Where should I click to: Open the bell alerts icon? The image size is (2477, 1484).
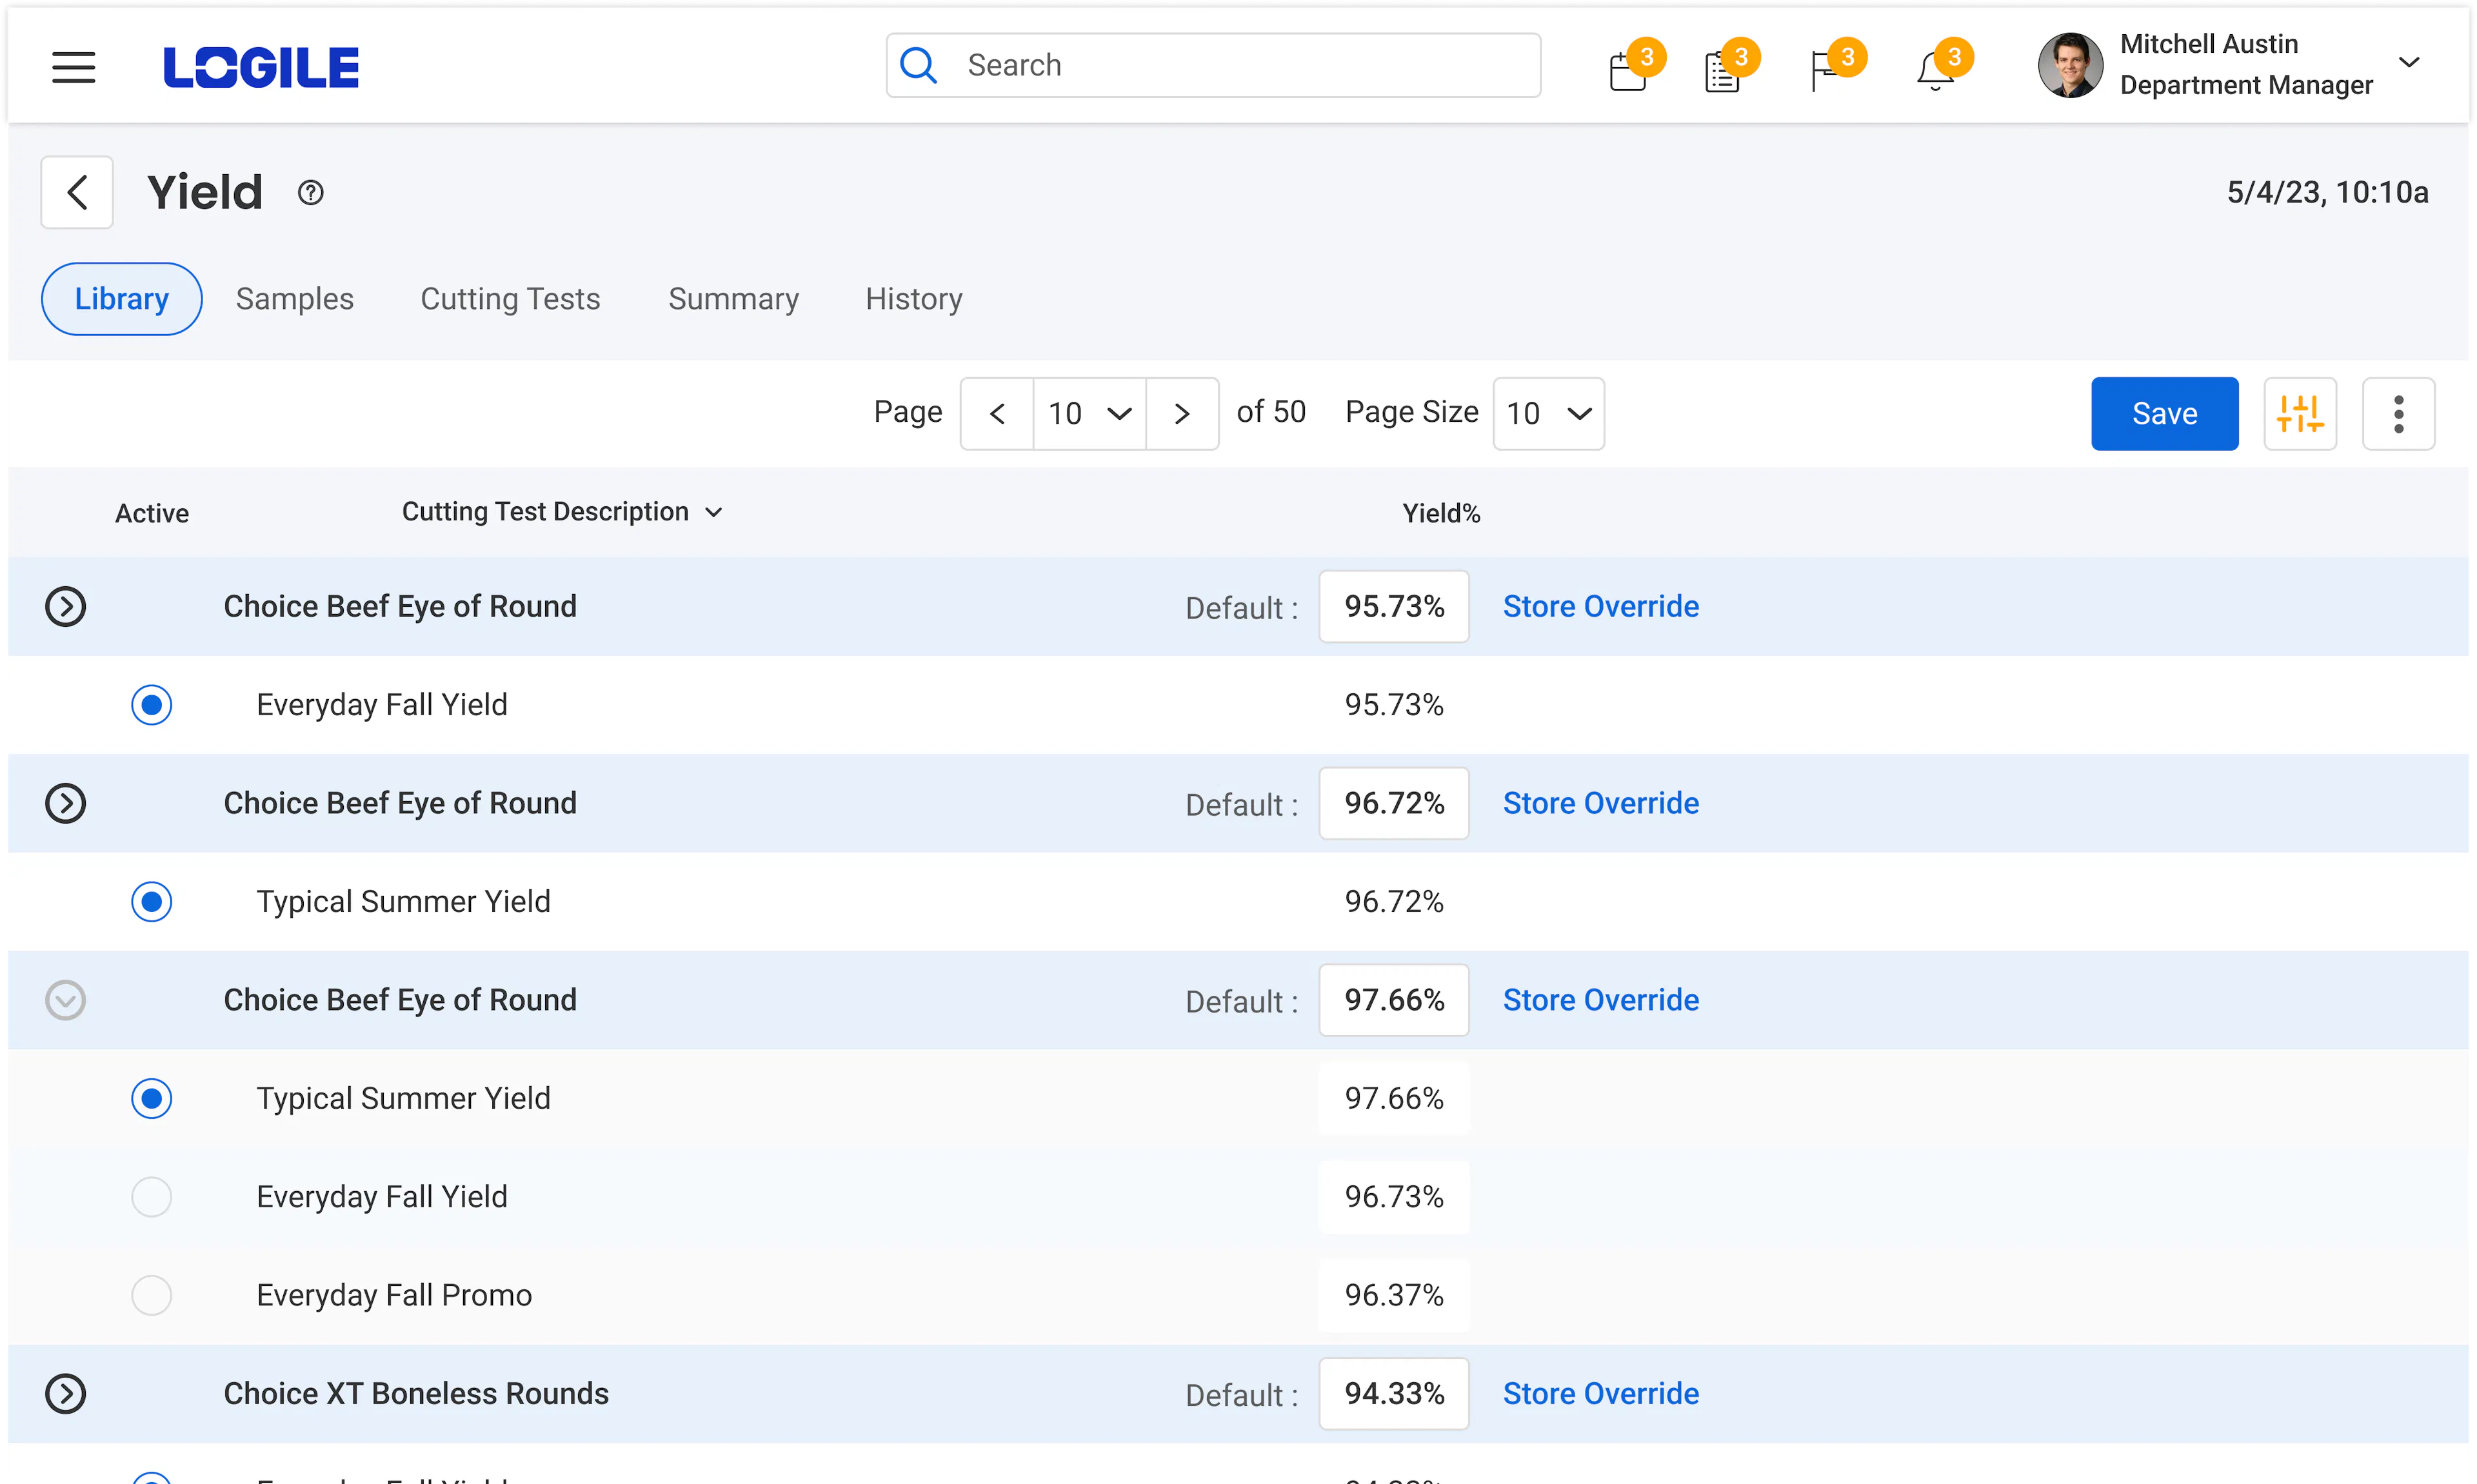click(x=1934, y=71)
